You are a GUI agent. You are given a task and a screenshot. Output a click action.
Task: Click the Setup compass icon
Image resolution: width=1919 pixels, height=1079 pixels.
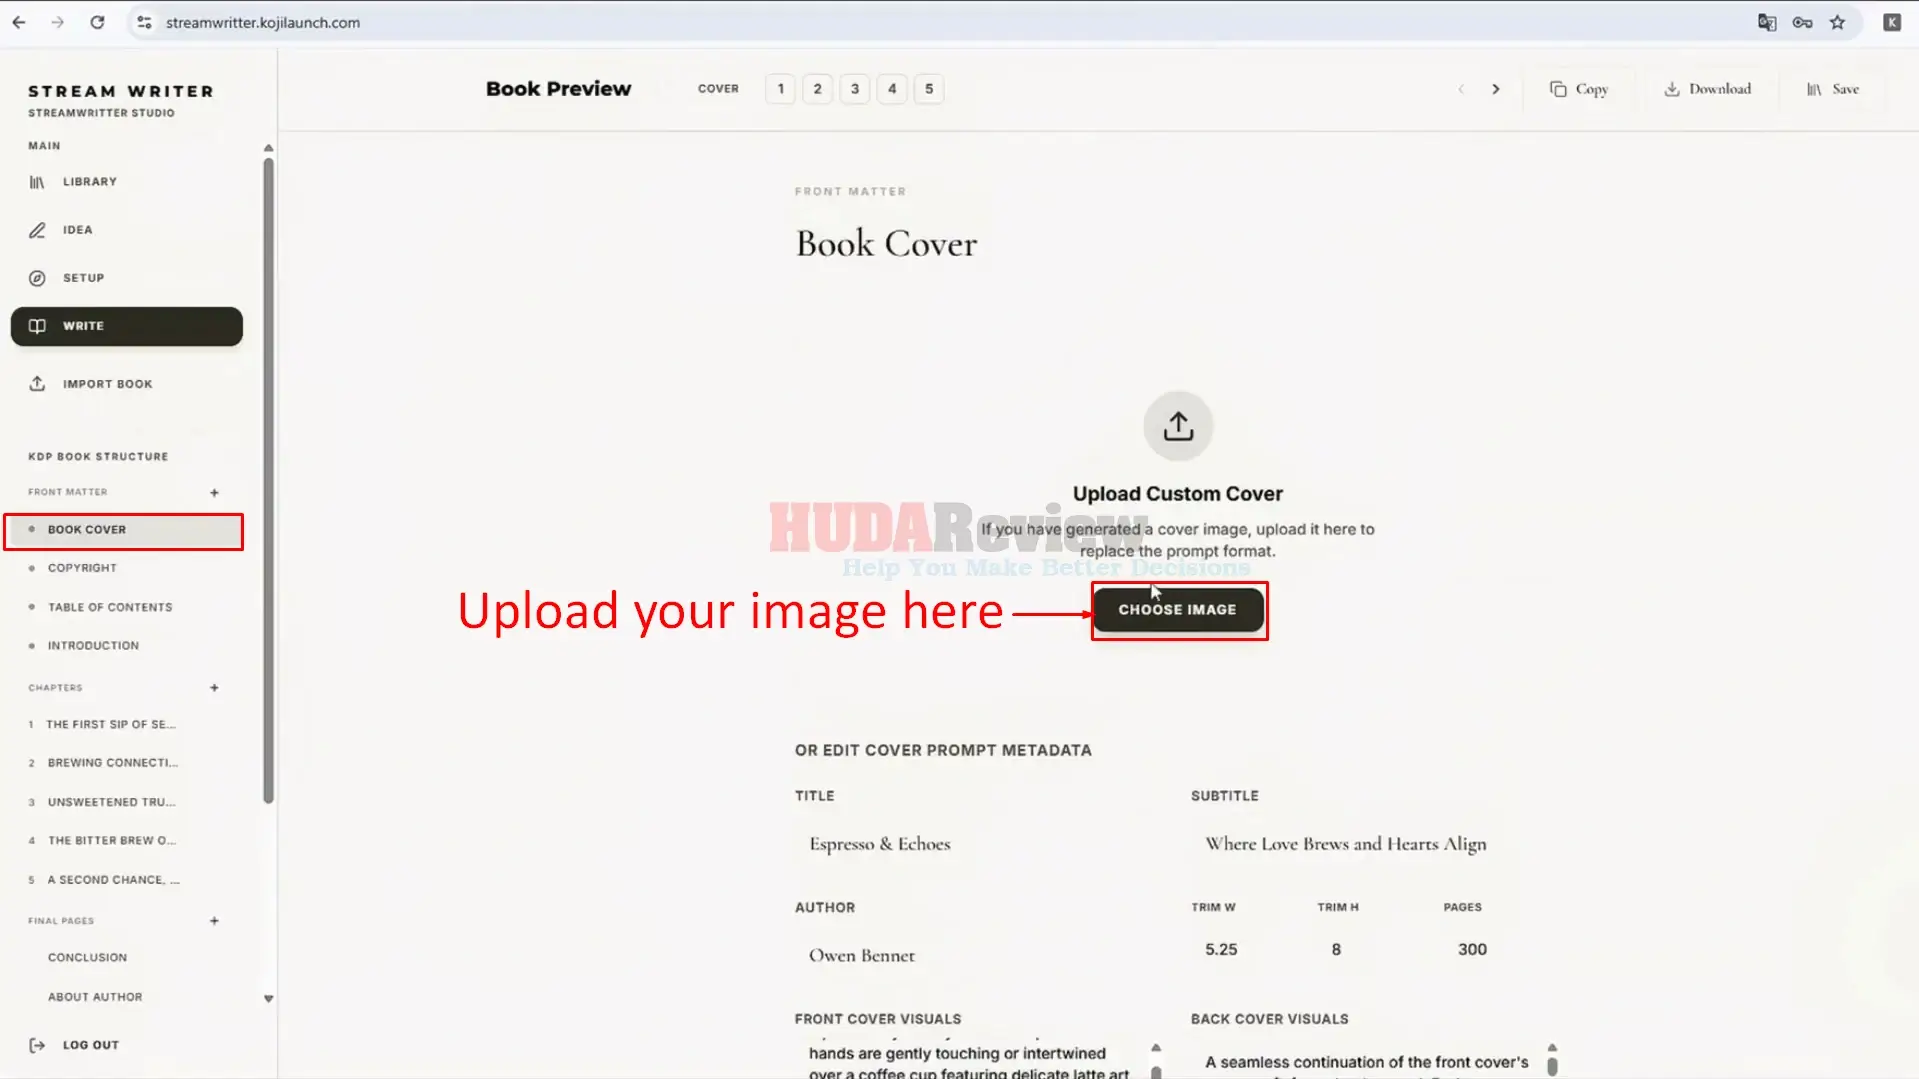pyautogui.click(x=37, y=278)
